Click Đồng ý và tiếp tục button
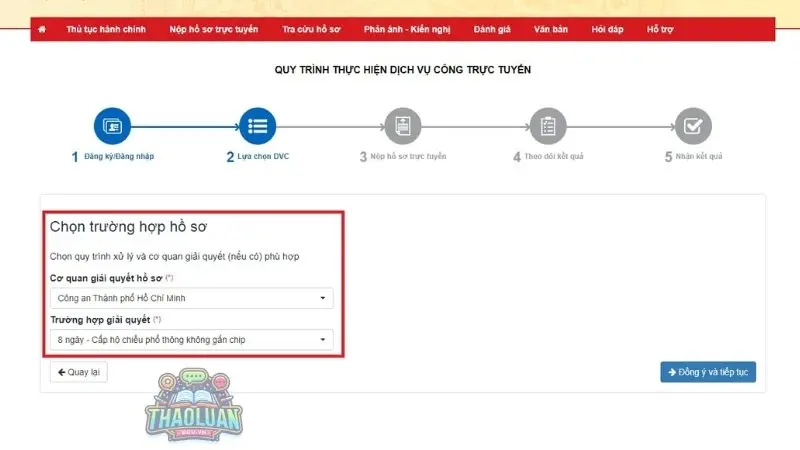Viewport: 800px width, 450px height. [x=708, y=372]
